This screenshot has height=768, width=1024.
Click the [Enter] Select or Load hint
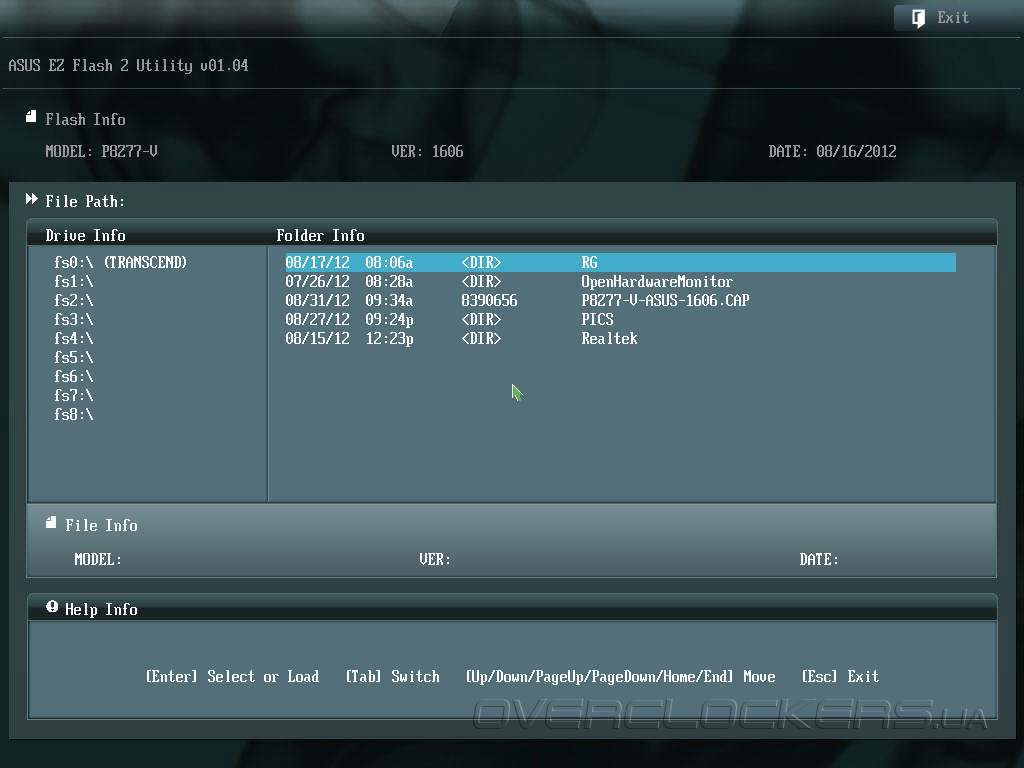(x=232, y=677)
